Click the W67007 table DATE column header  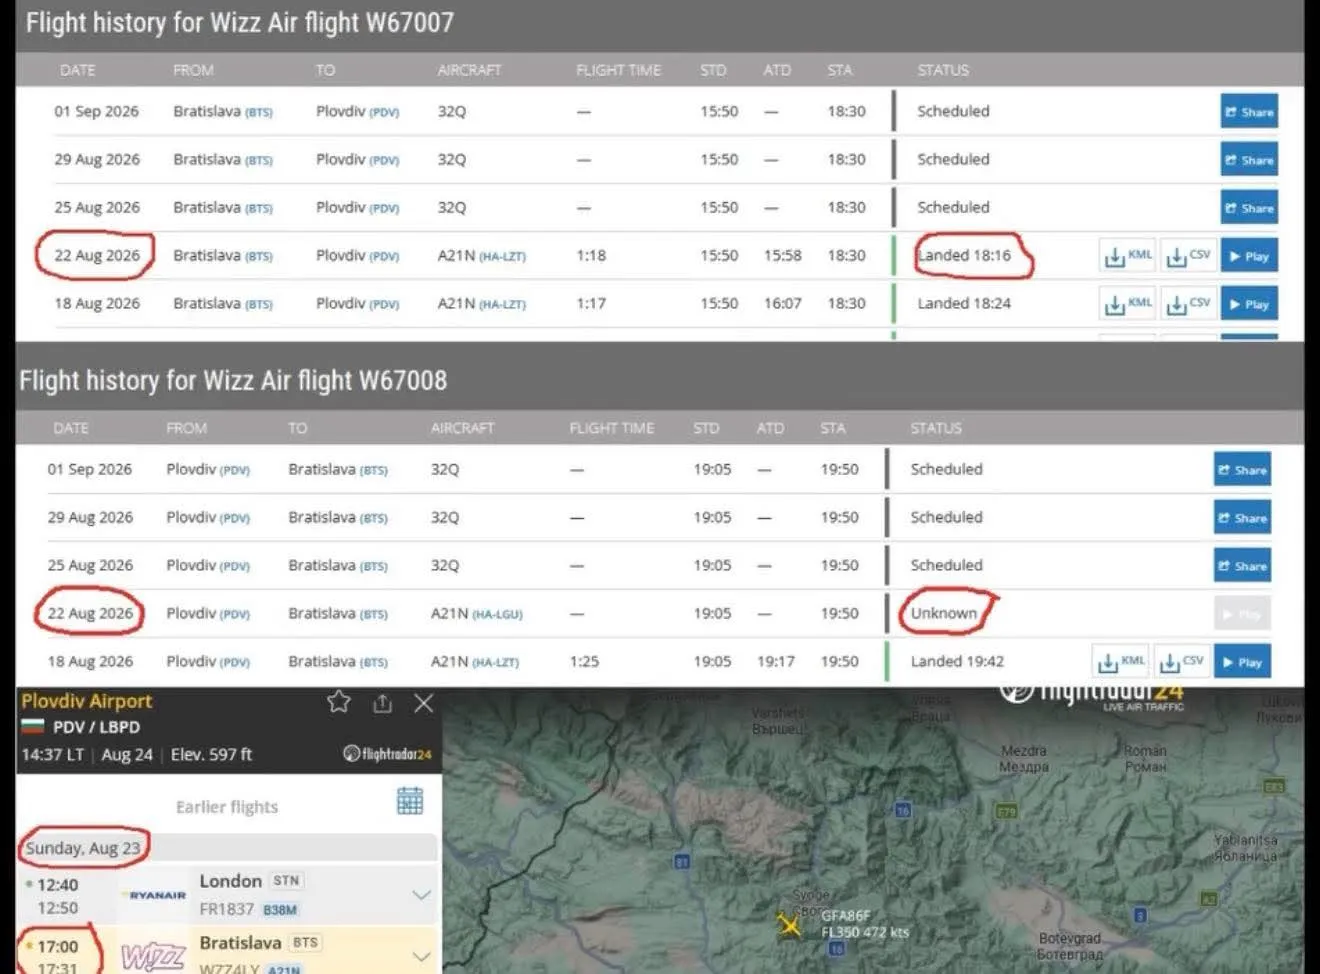click(x=78, y=70)
